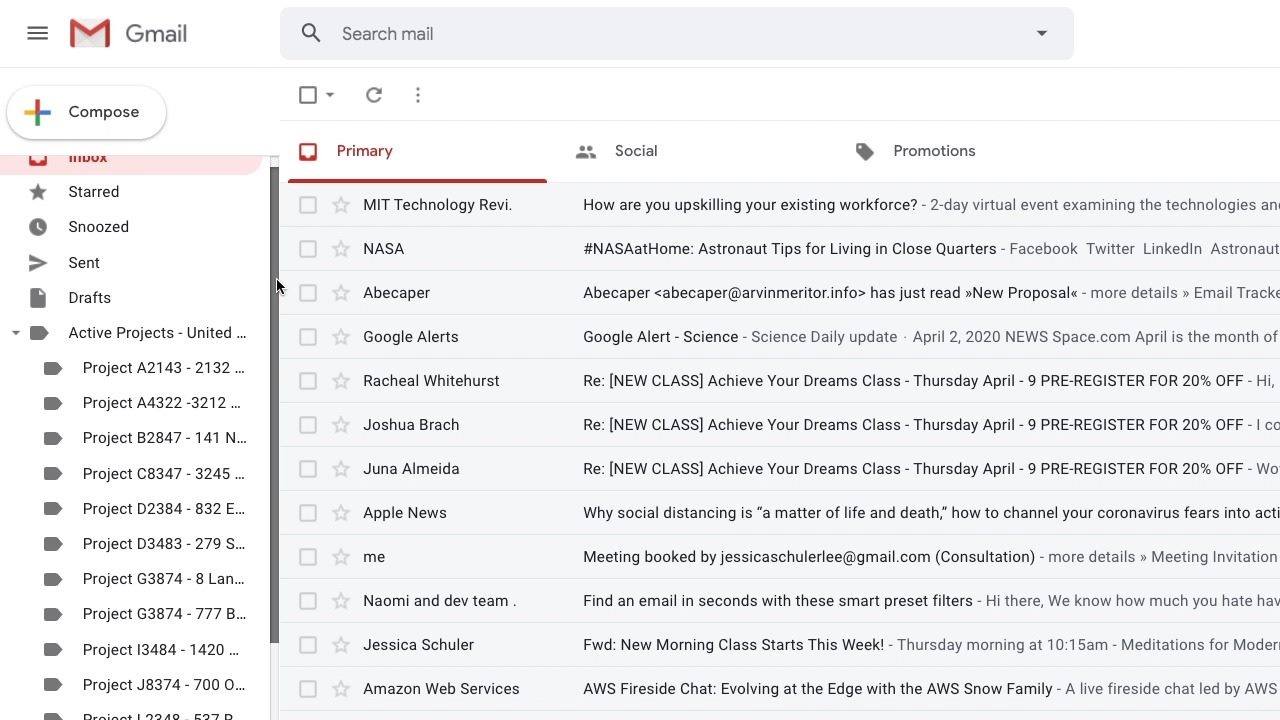
Task: Star the Apple News email
Action: pyautogui.click(x=341, y=513)
